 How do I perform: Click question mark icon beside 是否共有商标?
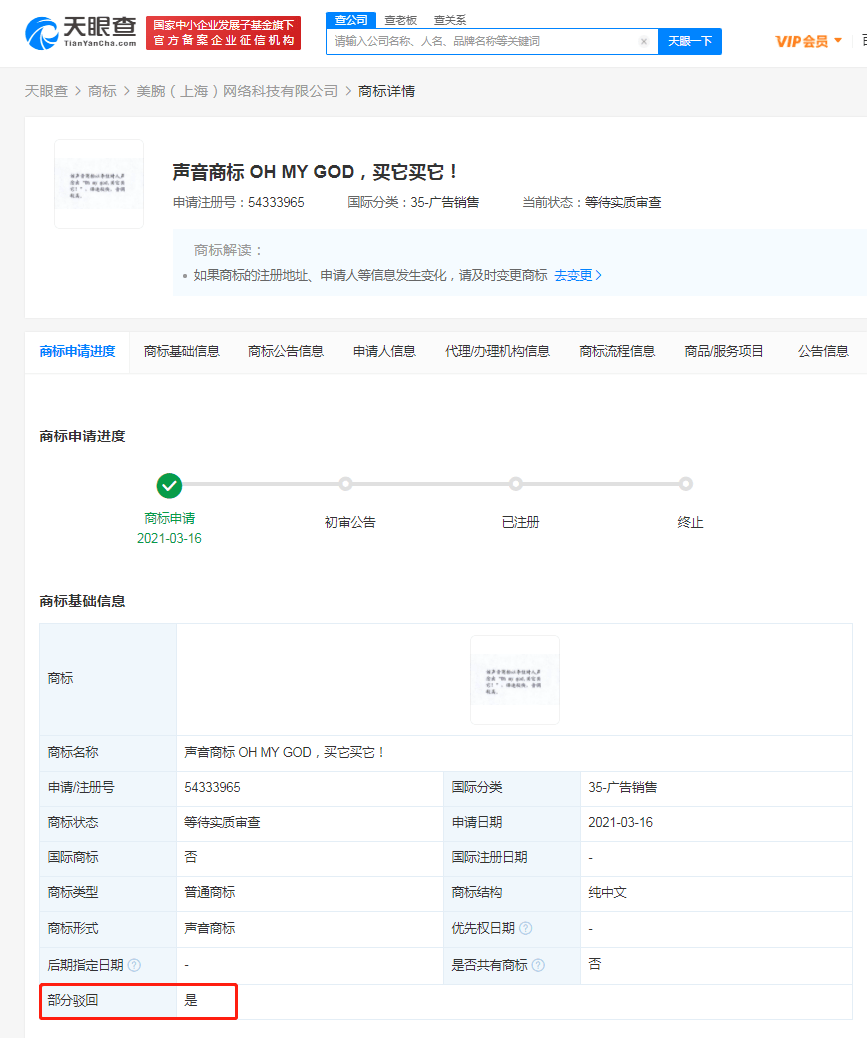[541, 965]
